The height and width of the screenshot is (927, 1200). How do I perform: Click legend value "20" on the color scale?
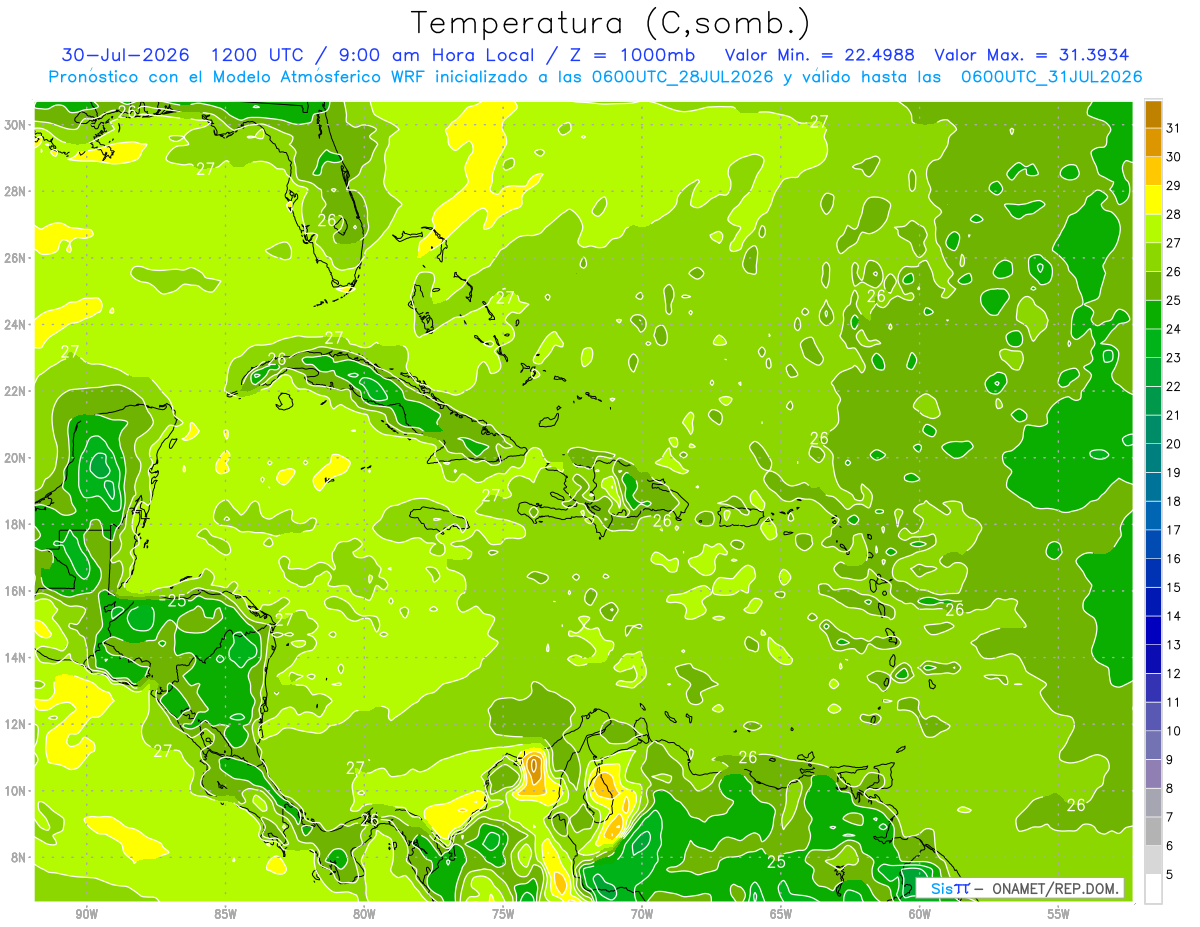pyautogui.click(x=1173, y=444)
